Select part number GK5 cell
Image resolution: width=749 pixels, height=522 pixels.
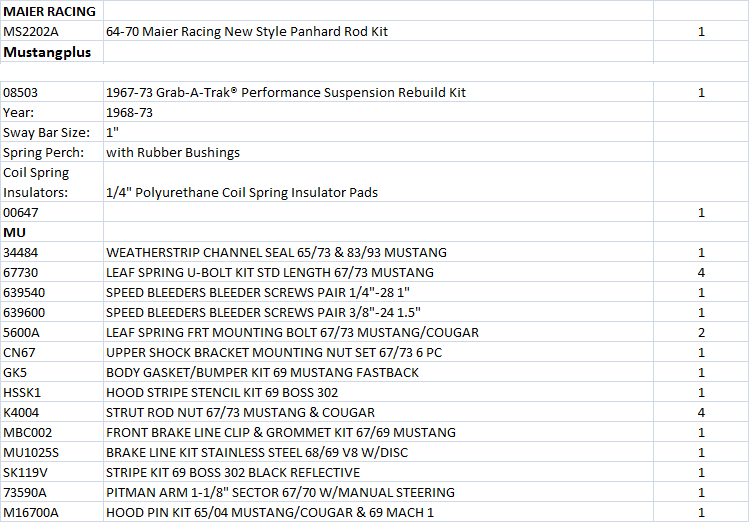(x=52, y=373)
